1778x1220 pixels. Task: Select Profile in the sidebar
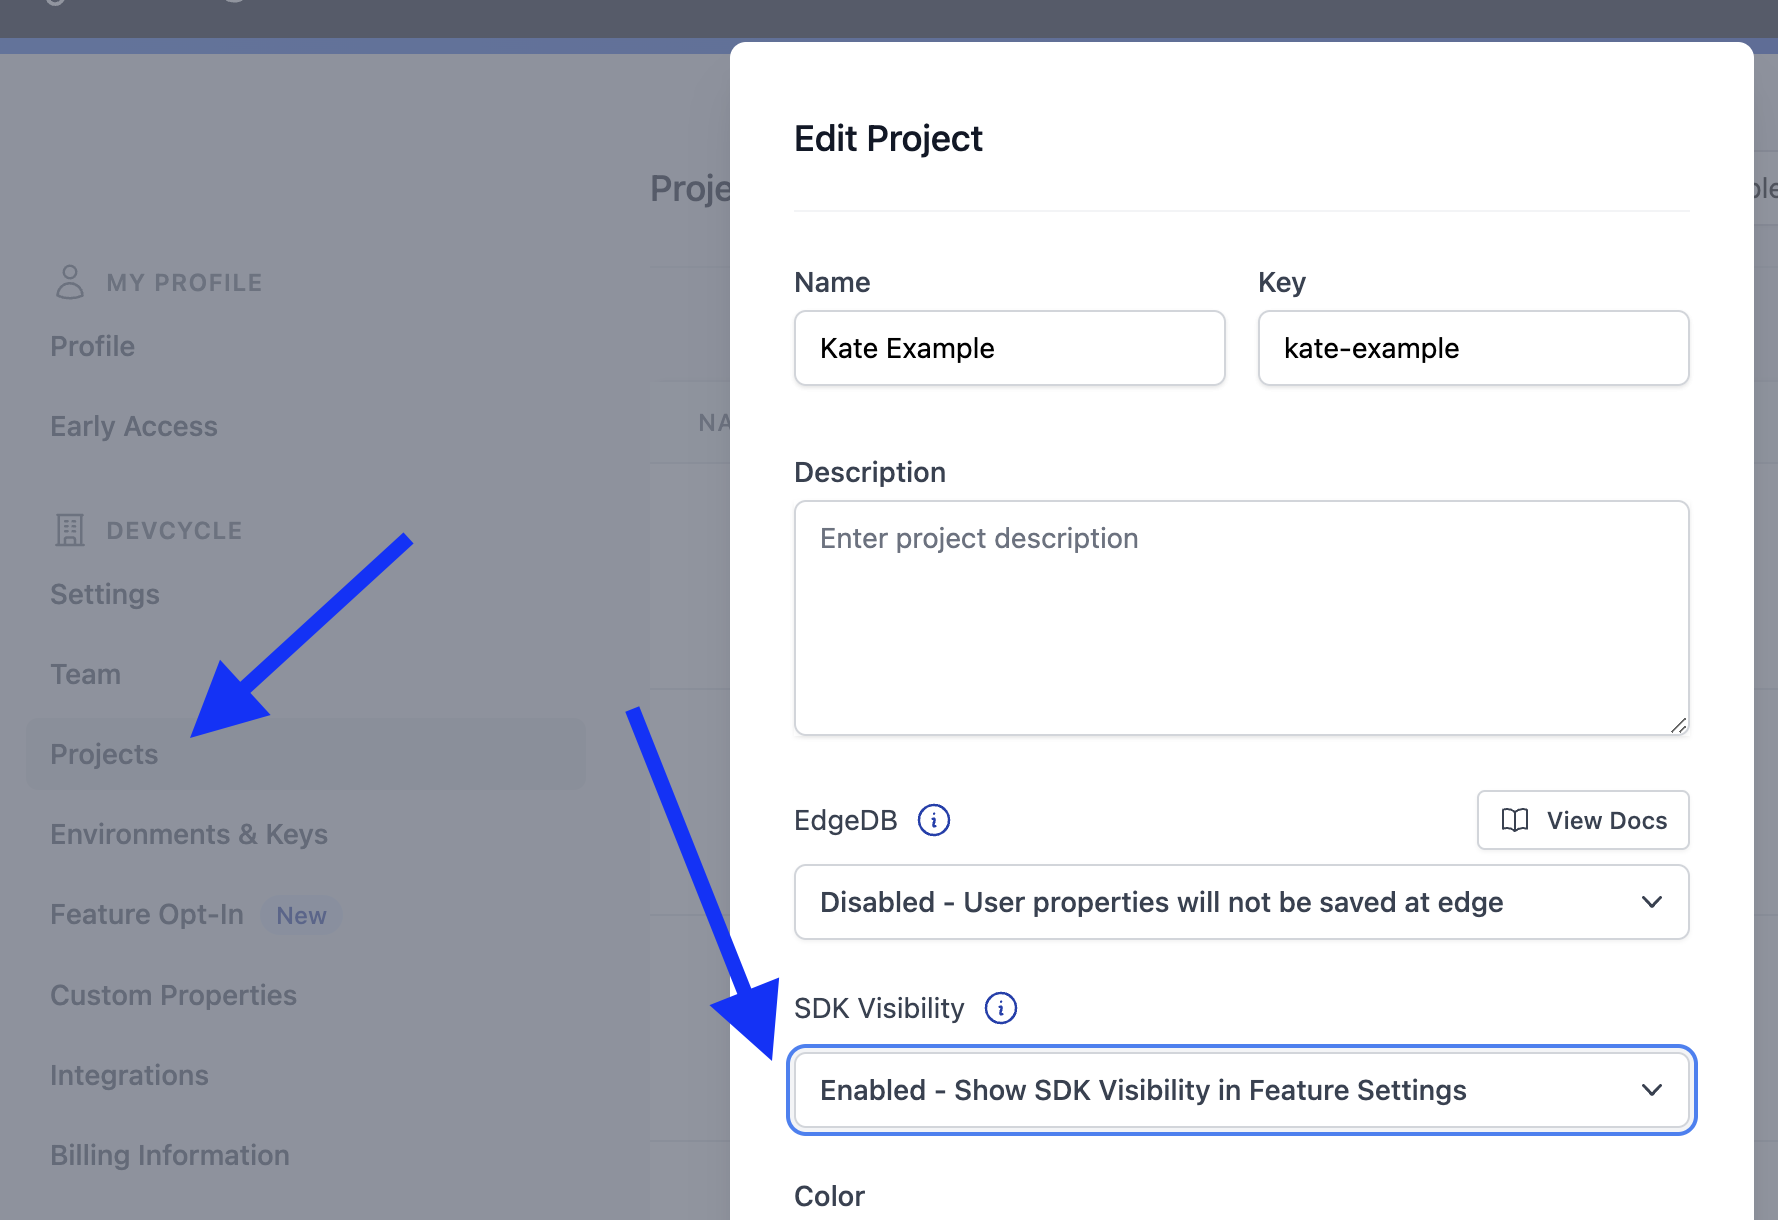(92, 346)
